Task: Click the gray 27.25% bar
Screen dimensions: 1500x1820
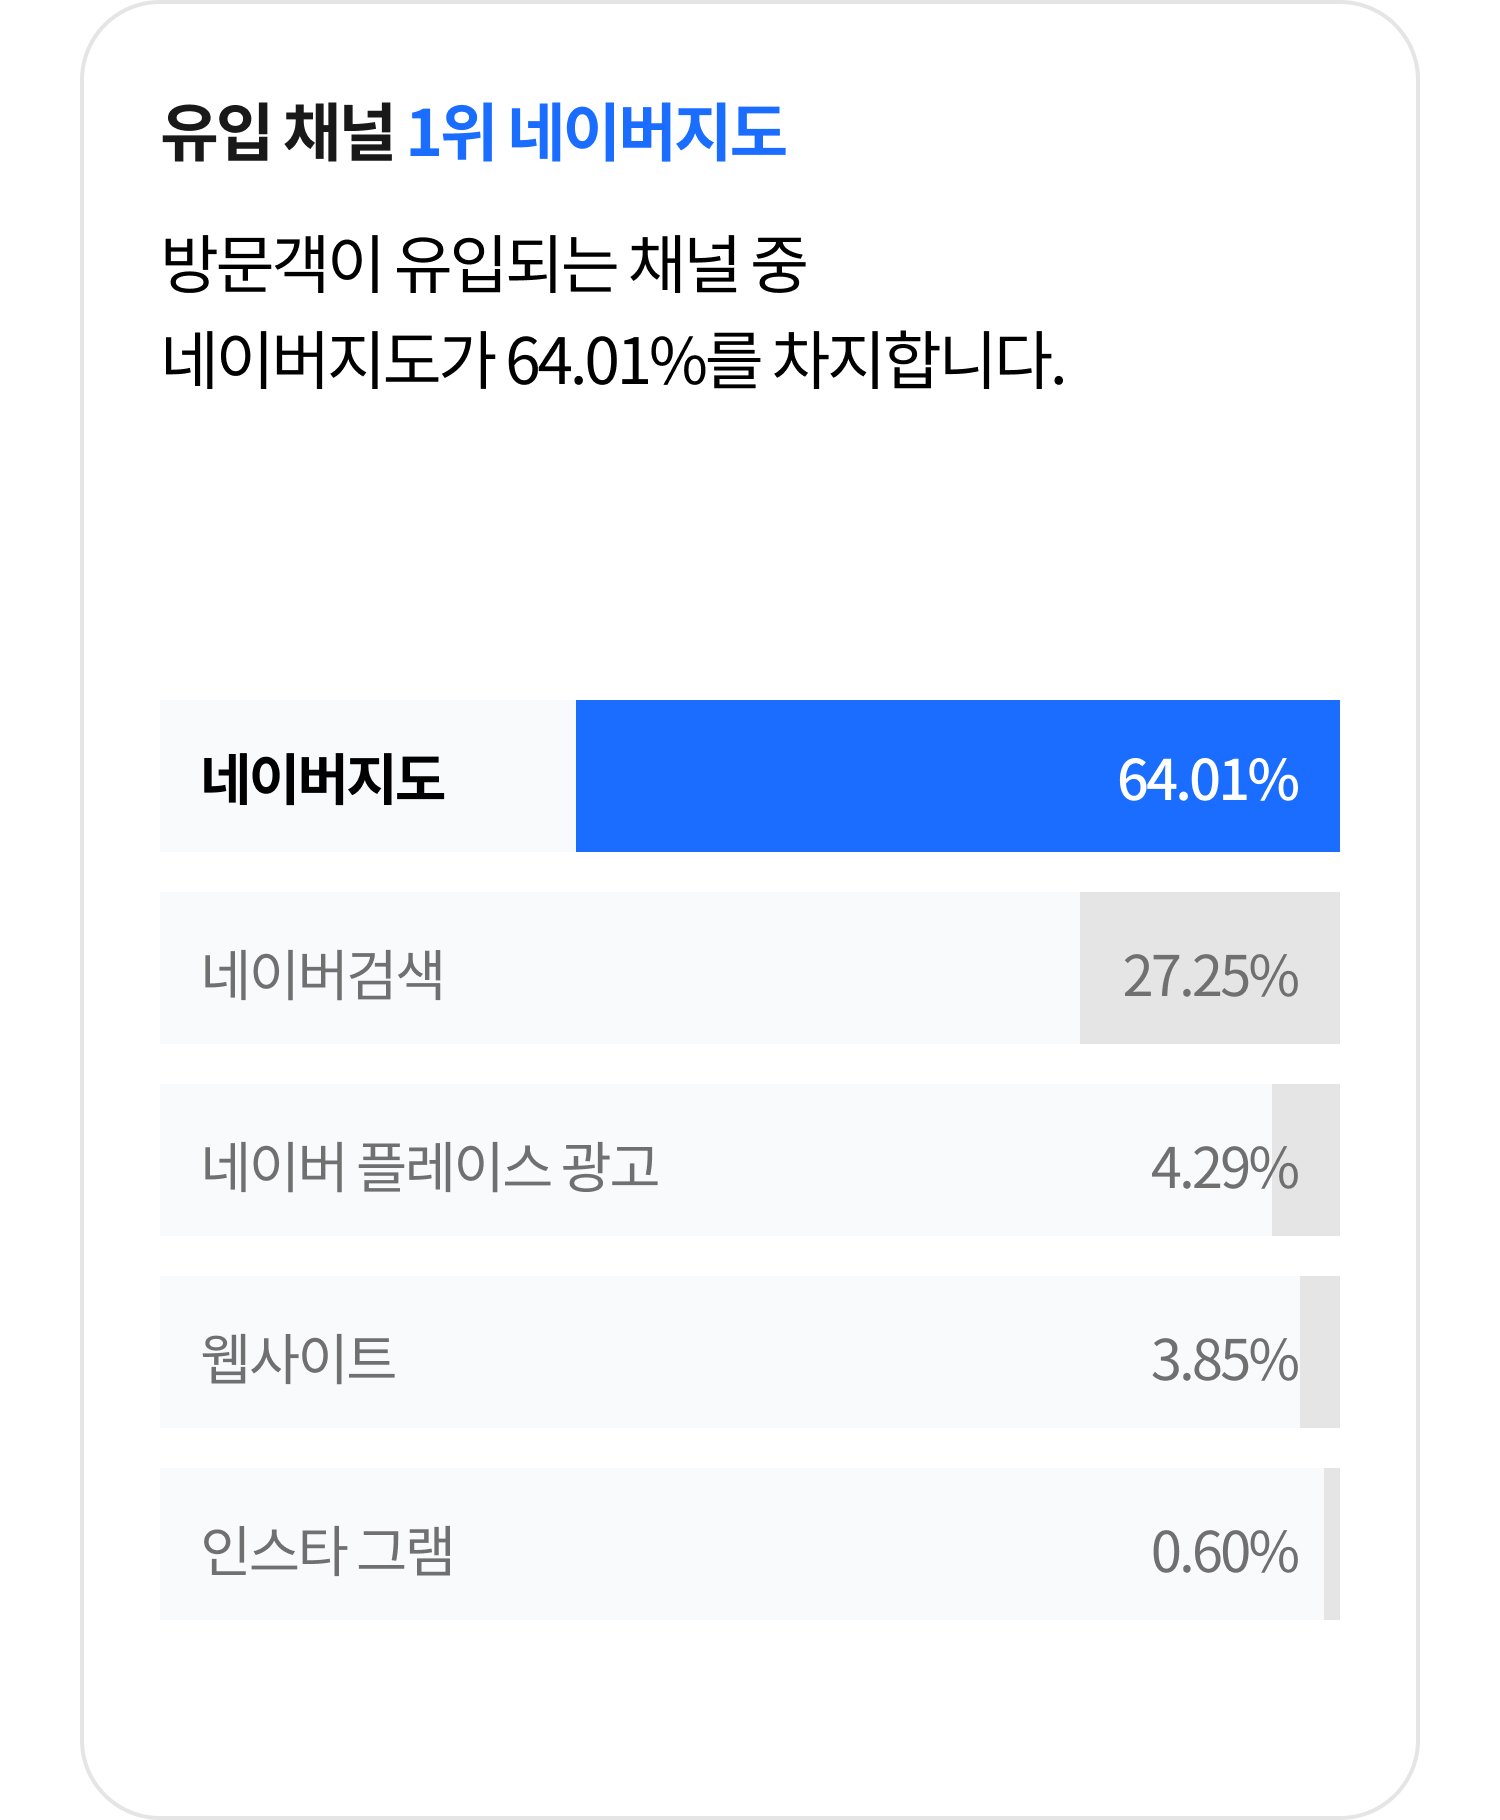Action: pyautogui.click(x=1210, y=968)
